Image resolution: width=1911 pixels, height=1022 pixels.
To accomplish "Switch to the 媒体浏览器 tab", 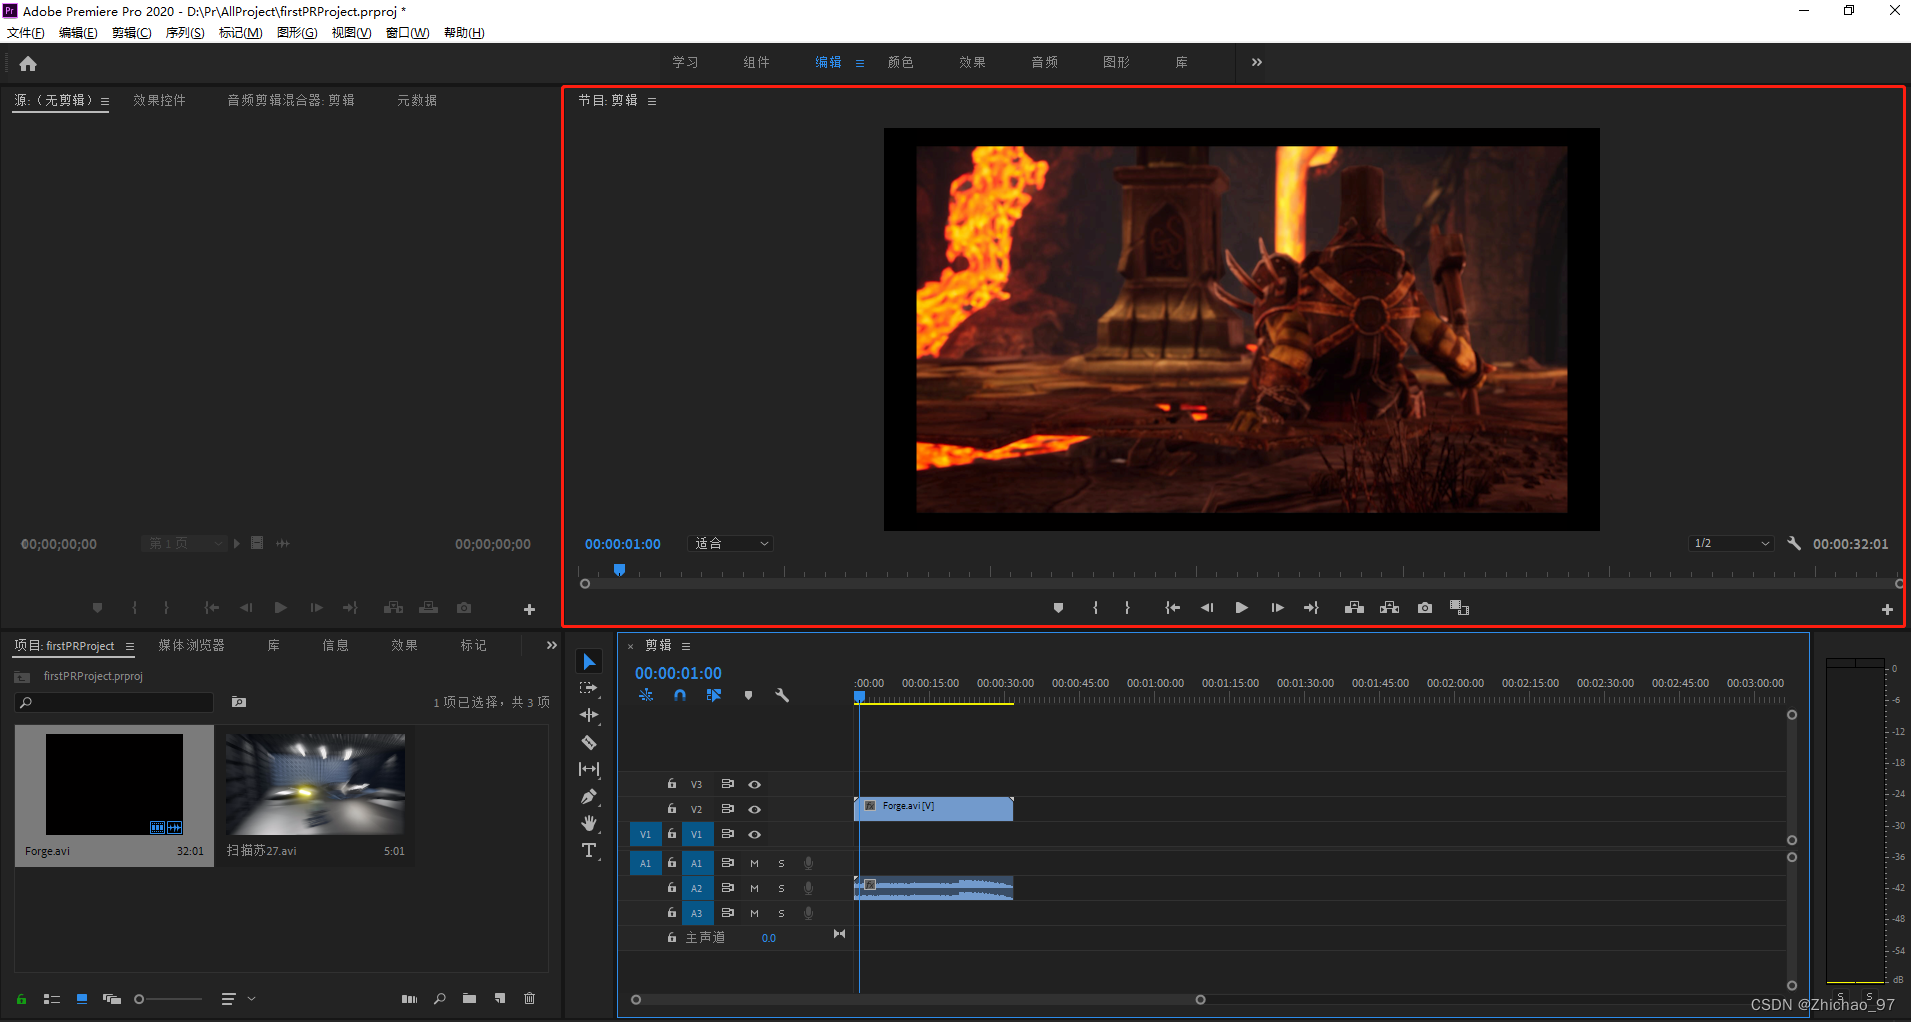I will [191, 646].
